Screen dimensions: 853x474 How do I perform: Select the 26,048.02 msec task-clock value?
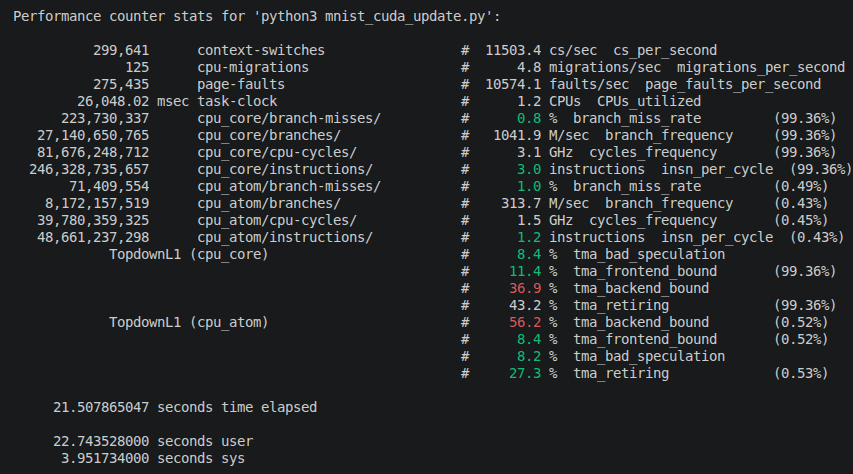133,101
